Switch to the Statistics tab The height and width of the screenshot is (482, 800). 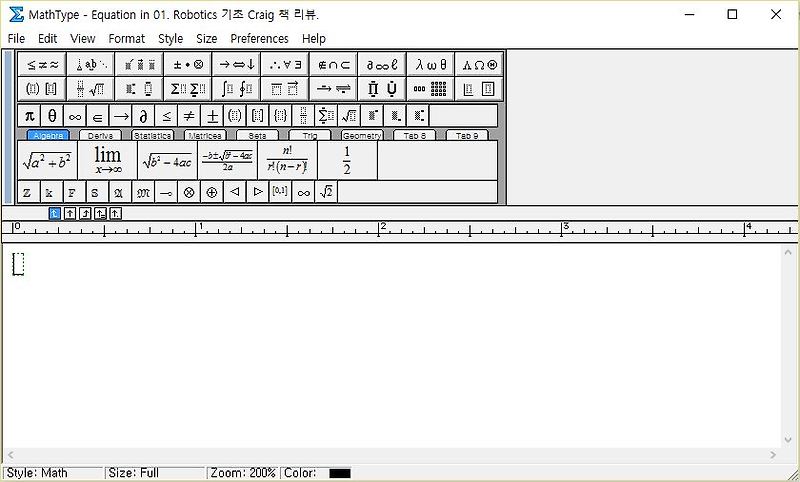pyautogui.click(x=153, y=135)
